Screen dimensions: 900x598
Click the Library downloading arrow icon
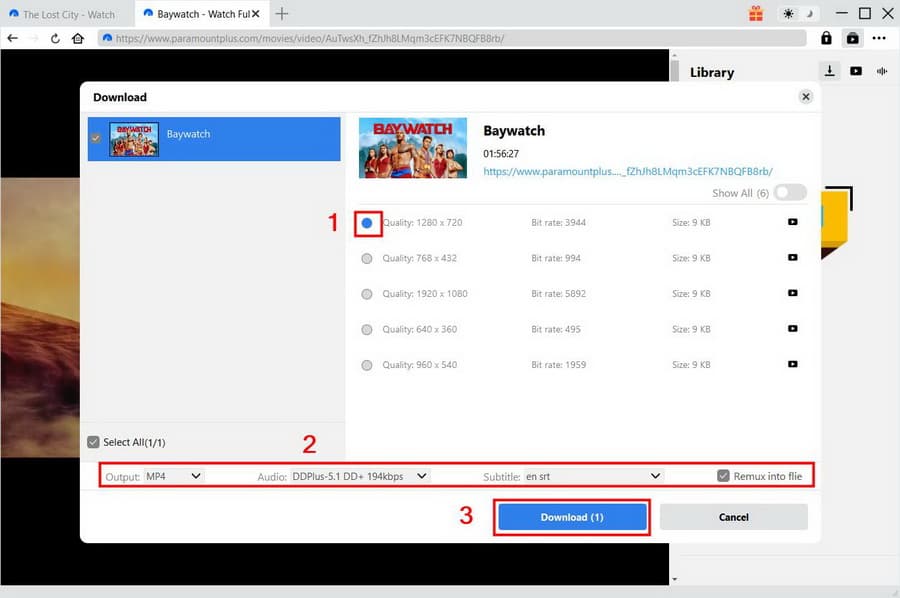829,71
